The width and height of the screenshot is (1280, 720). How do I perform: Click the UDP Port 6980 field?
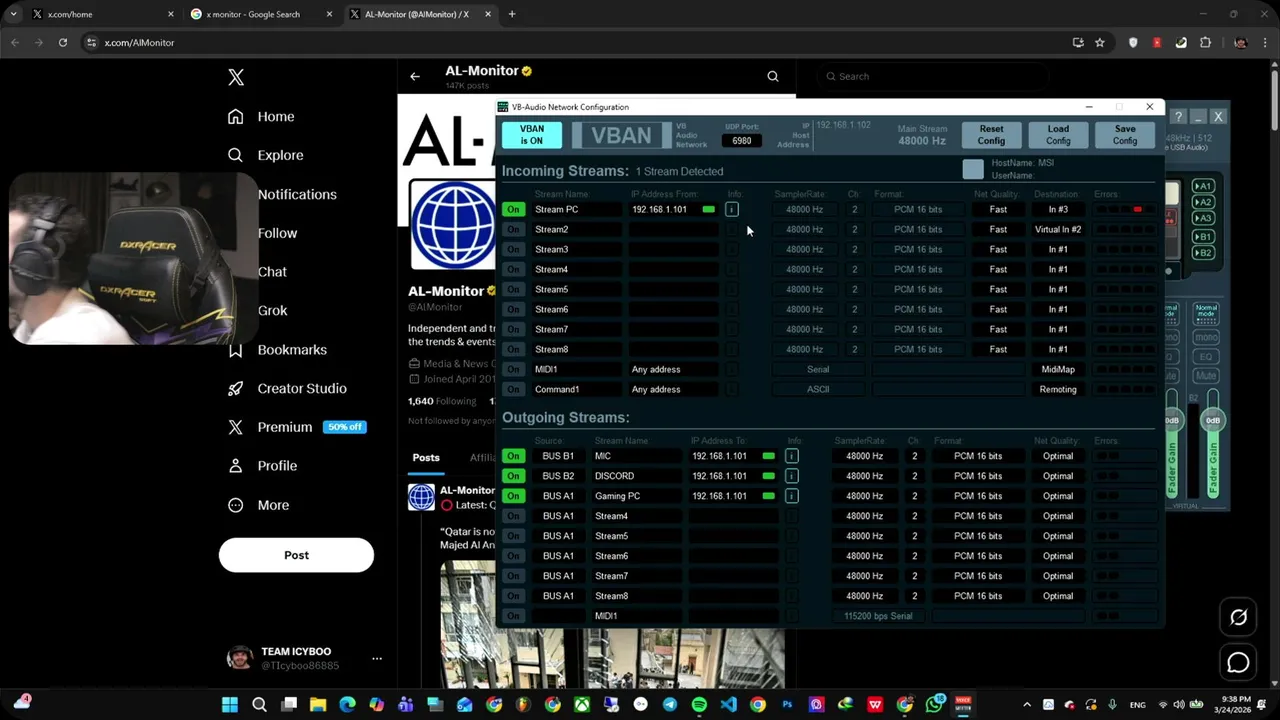point(741,141)
